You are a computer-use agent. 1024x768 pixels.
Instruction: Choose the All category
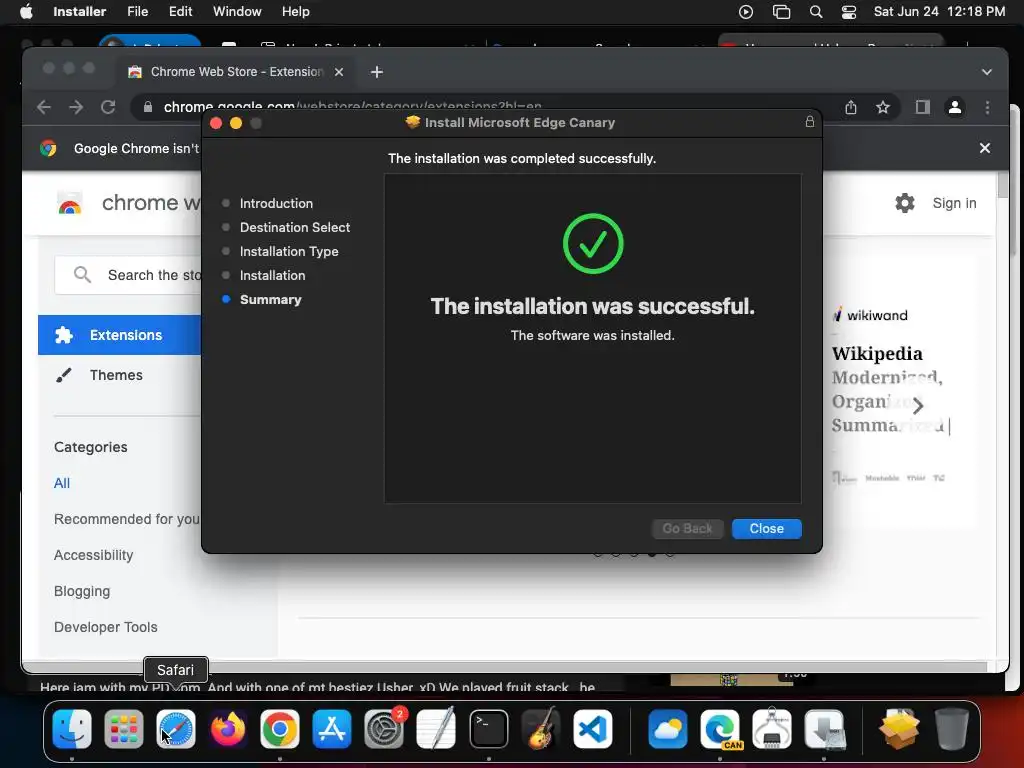click(x=62, y=483)
